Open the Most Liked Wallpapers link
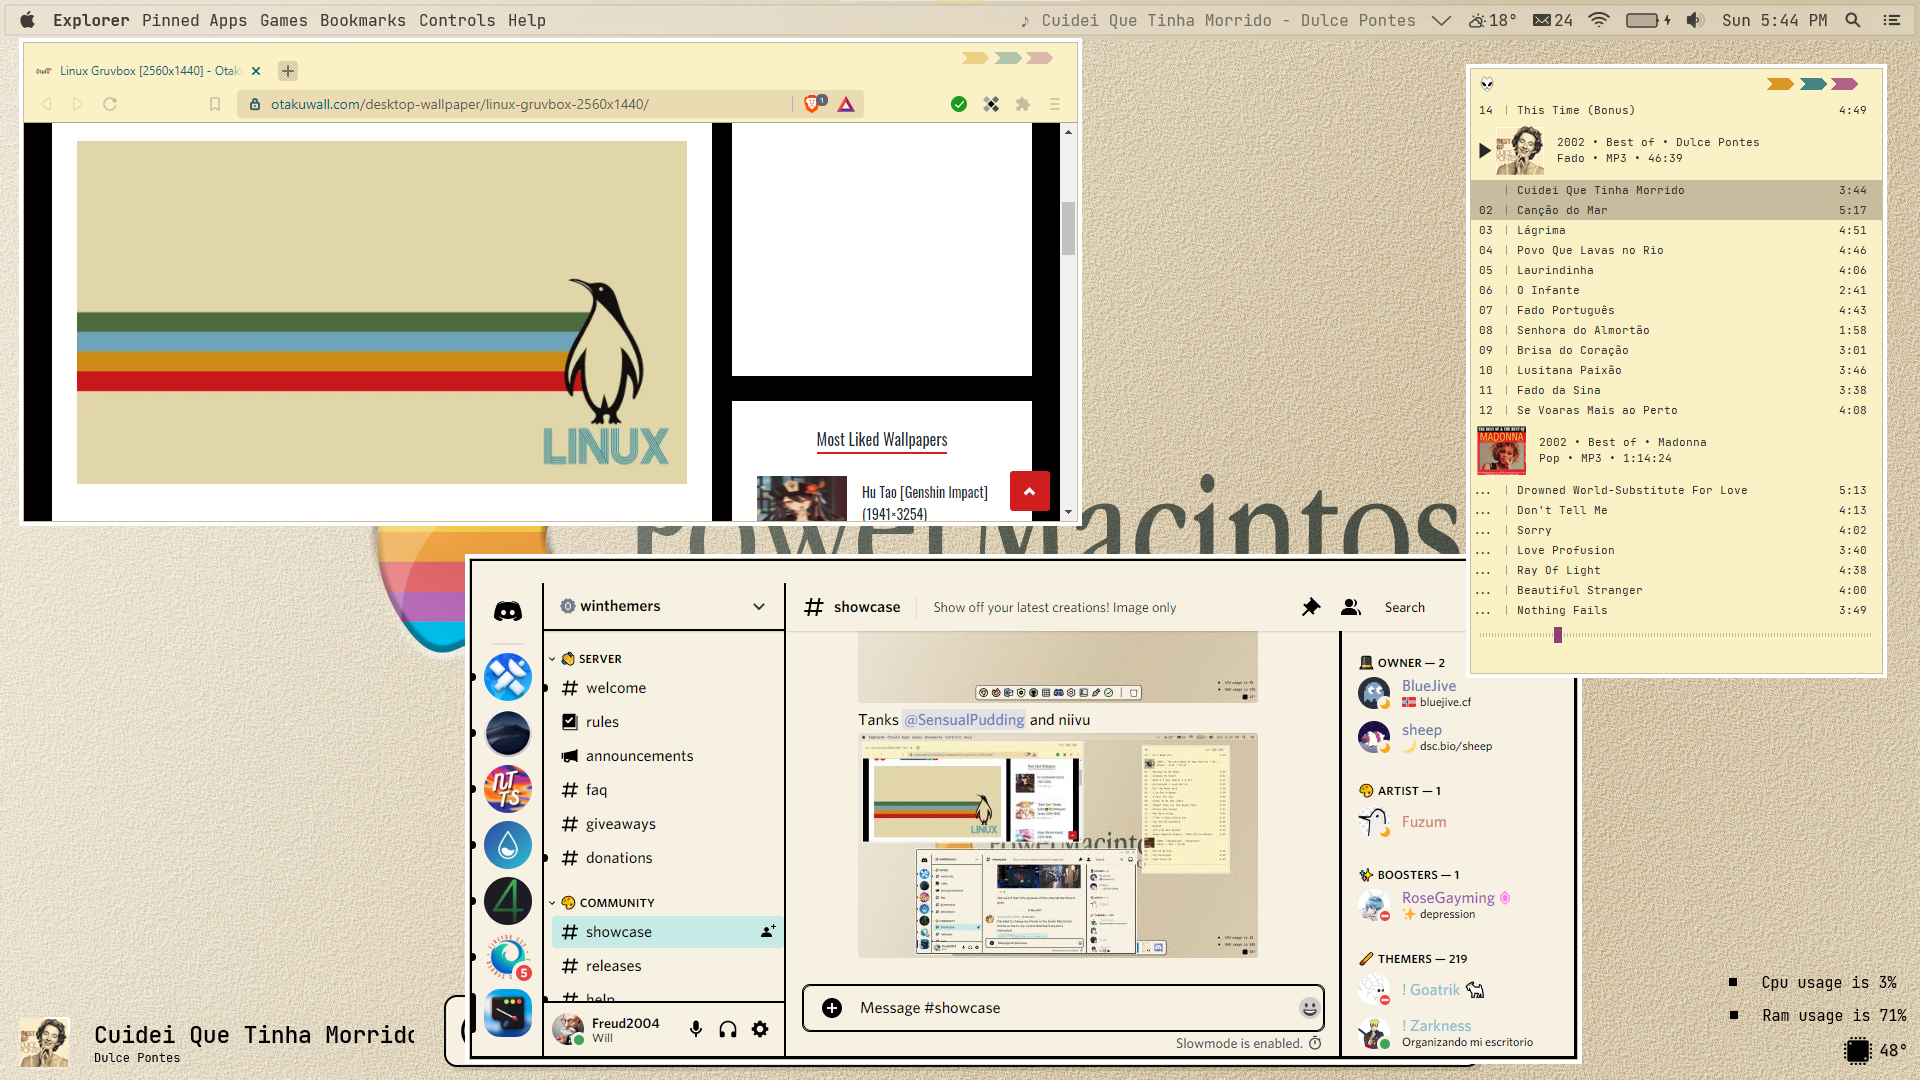 (x=881, y=440)
